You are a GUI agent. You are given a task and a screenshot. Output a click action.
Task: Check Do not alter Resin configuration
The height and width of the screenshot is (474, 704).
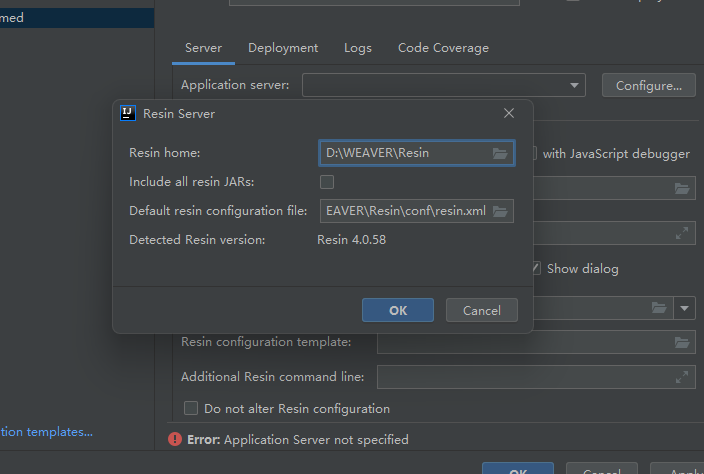click(x=191, y=408)
